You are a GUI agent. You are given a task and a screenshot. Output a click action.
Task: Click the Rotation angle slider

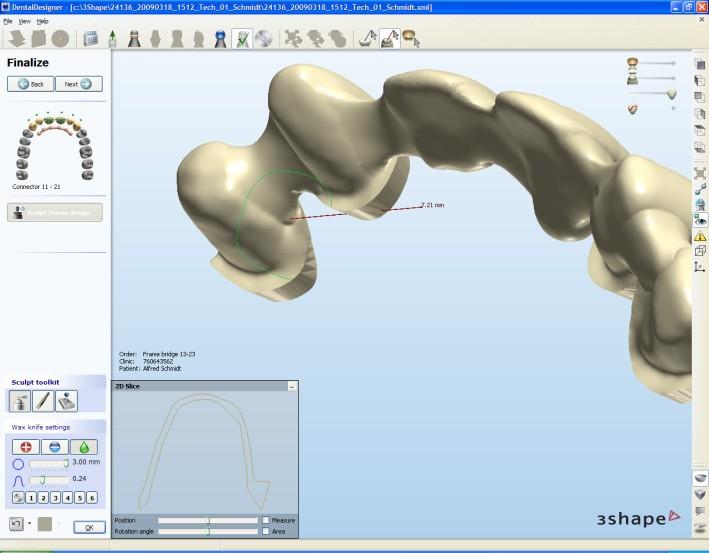[x=208, y=531]
